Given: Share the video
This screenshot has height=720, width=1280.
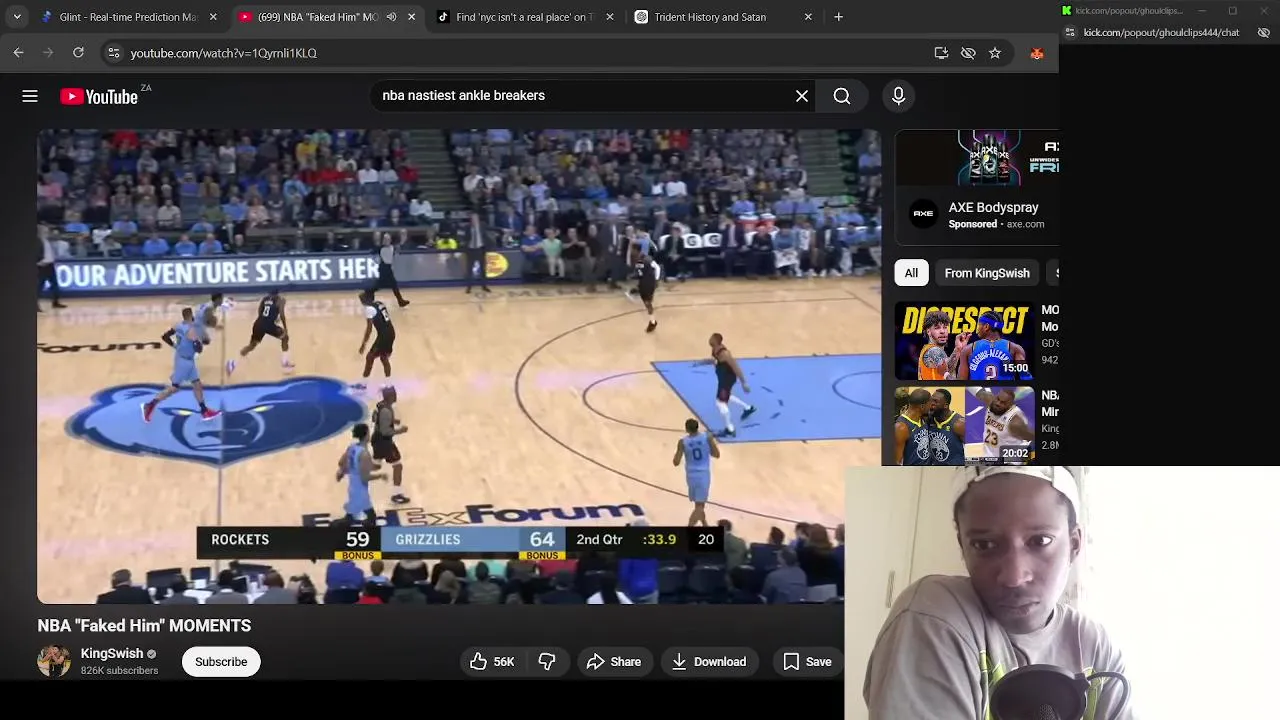Looking at the screenshot, I should tap(614, 662).
